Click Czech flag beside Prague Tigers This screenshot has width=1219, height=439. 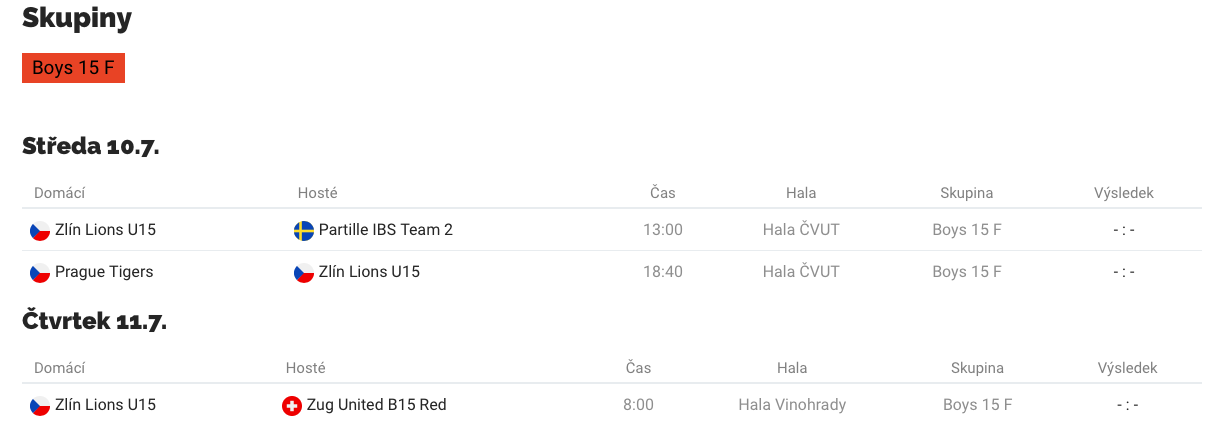pos(40,272)
